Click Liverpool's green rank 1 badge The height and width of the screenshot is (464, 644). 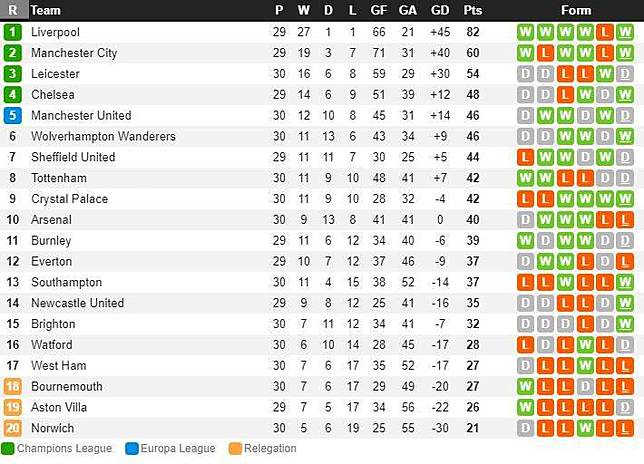pos(12,32)
